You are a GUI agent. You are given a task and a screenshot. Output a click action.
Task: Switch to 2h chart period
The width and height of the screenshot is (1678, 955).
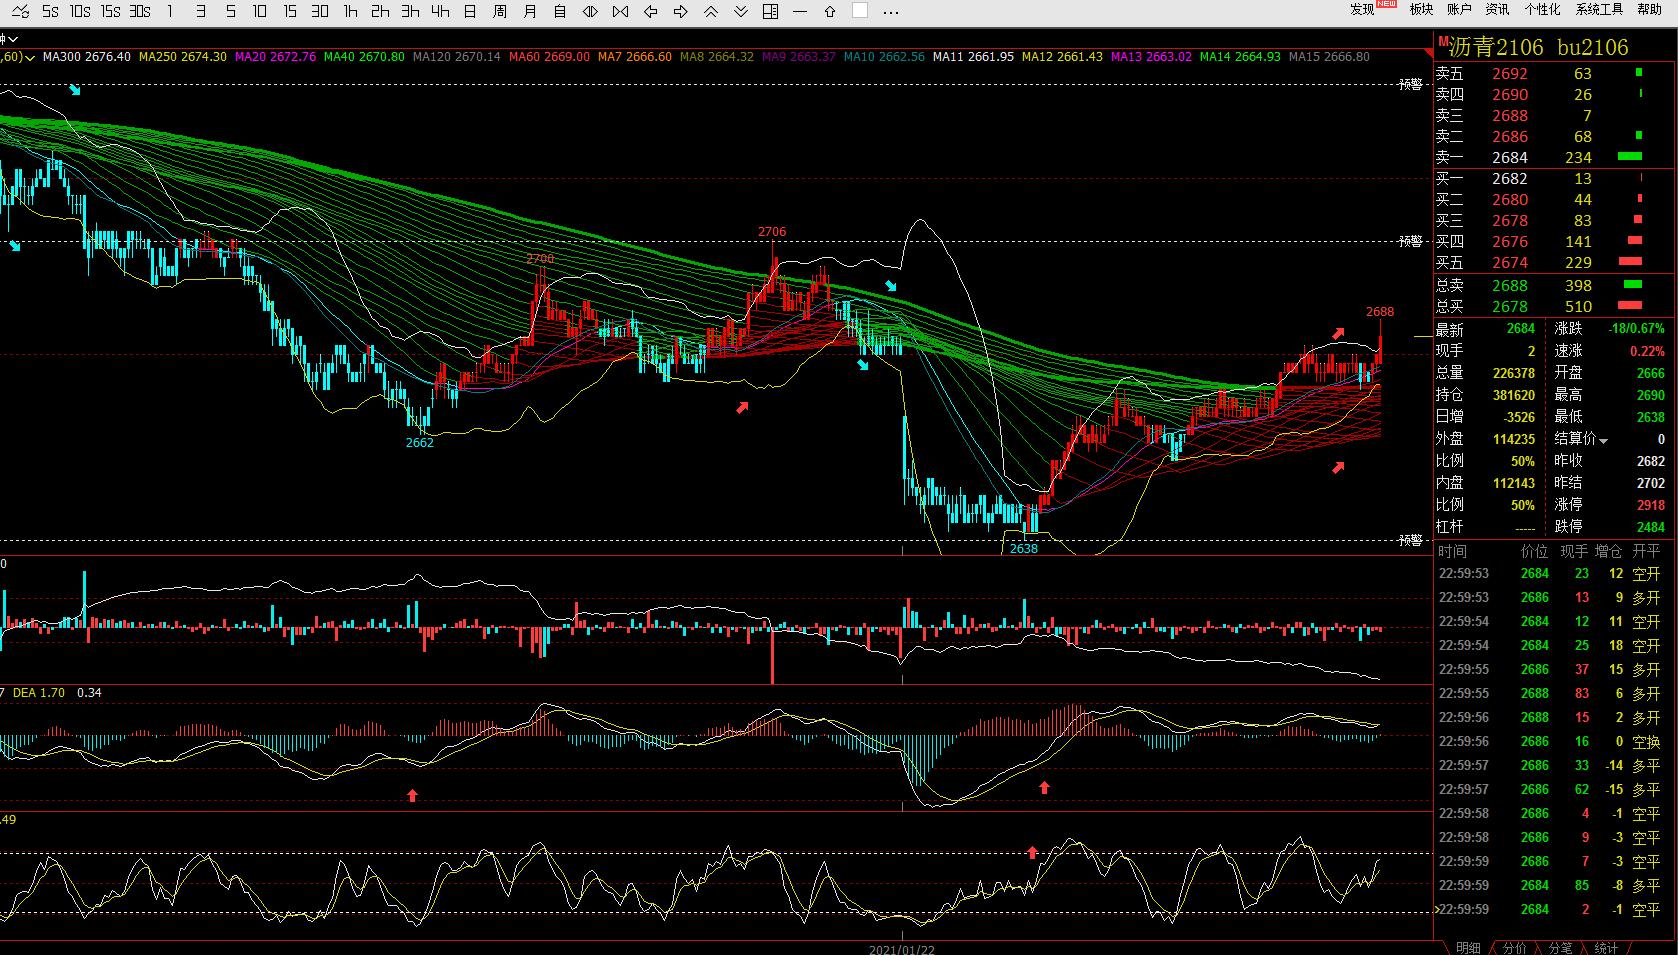tap(380, 12)
